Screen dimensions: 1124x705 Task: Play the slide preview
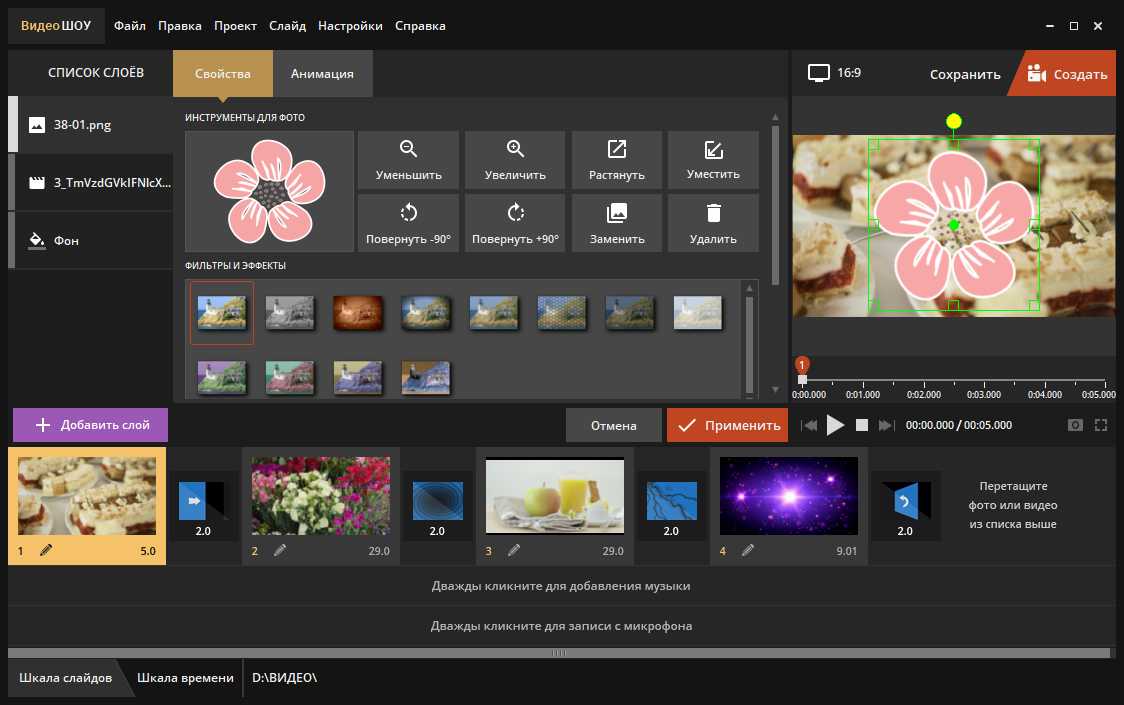point(835,425)
